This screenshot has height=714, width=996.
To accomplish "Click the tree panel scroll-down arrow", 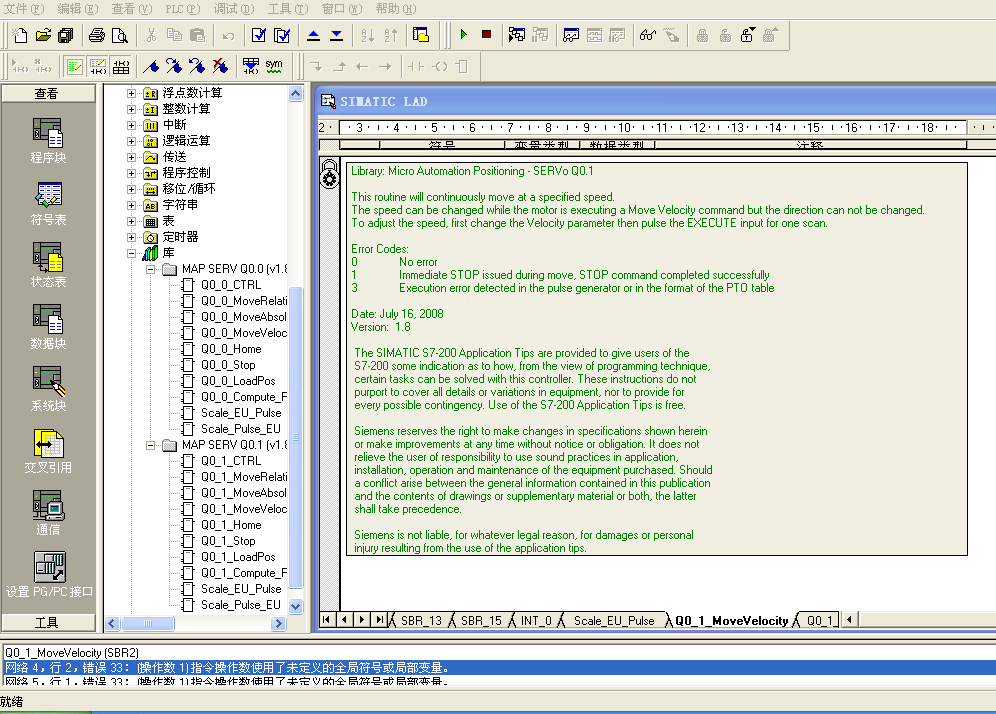I will click(295, 606).
